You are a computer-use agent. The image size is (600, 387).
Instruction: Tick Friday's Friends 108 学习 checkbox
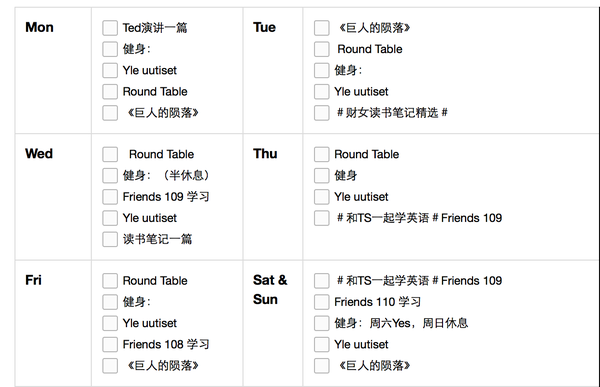click(x=110, y=345)
